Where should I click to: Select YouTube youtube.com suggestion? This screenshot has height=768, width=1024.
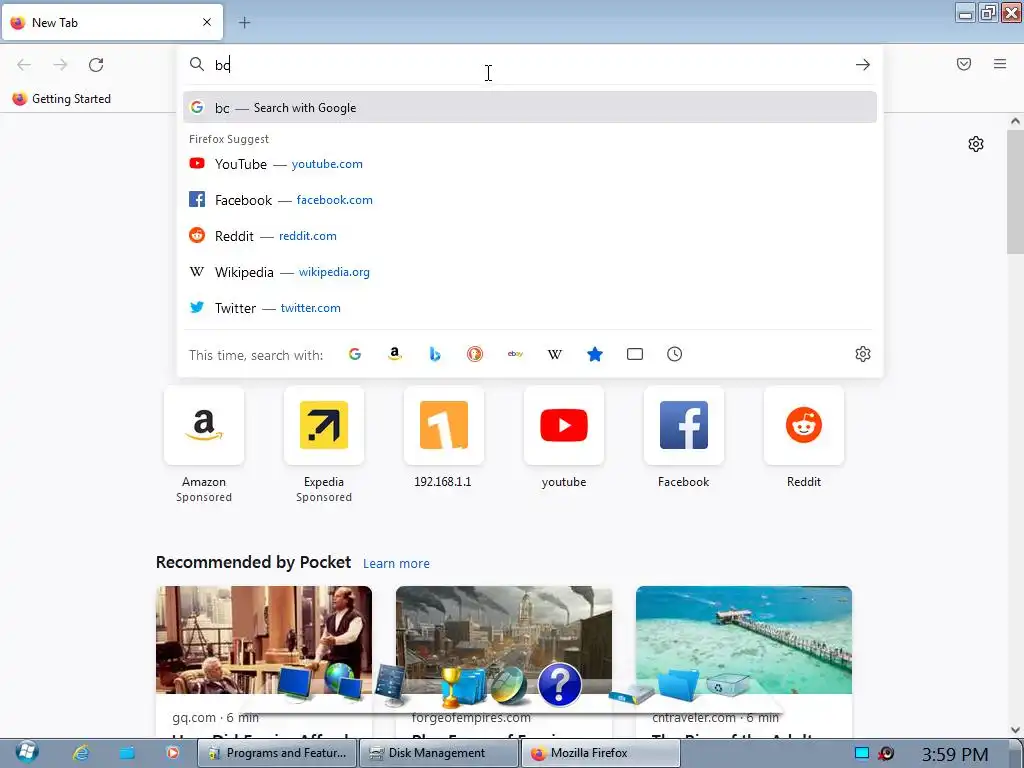click(530, 164)
